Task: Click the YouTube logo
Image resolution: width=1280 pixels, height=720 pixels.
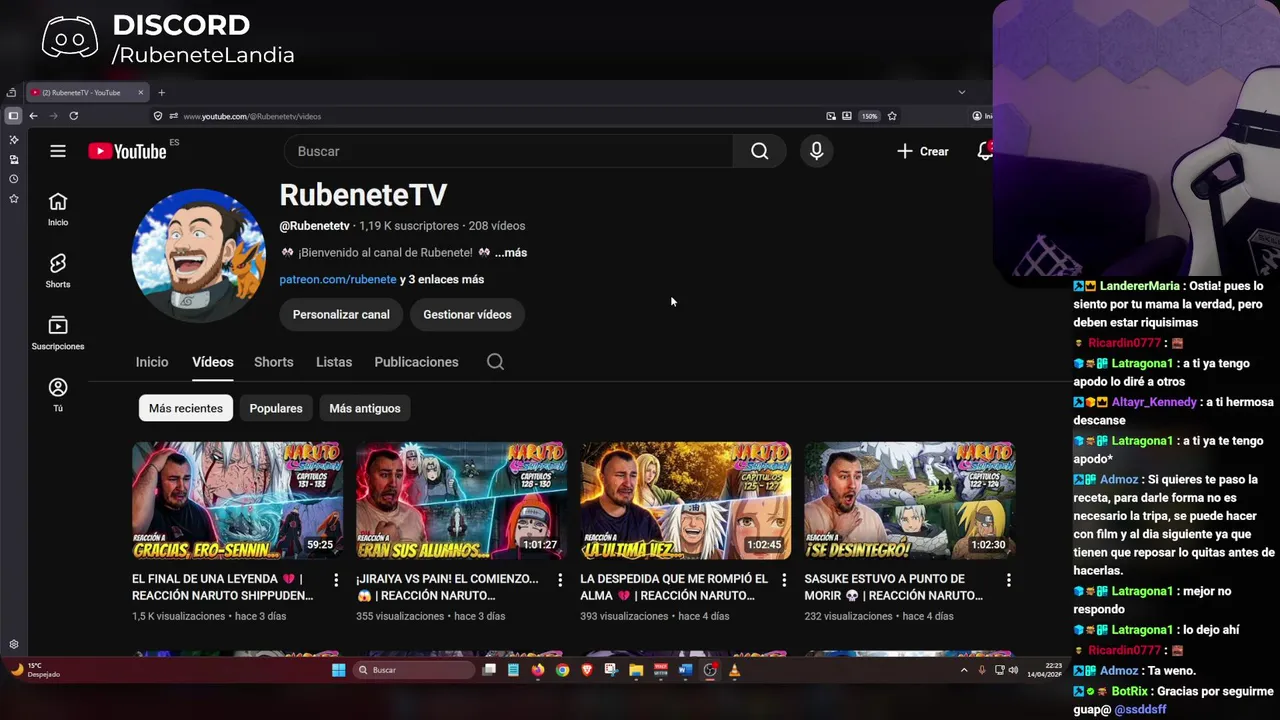Action: pyautogui.click(x=127, y=151)
